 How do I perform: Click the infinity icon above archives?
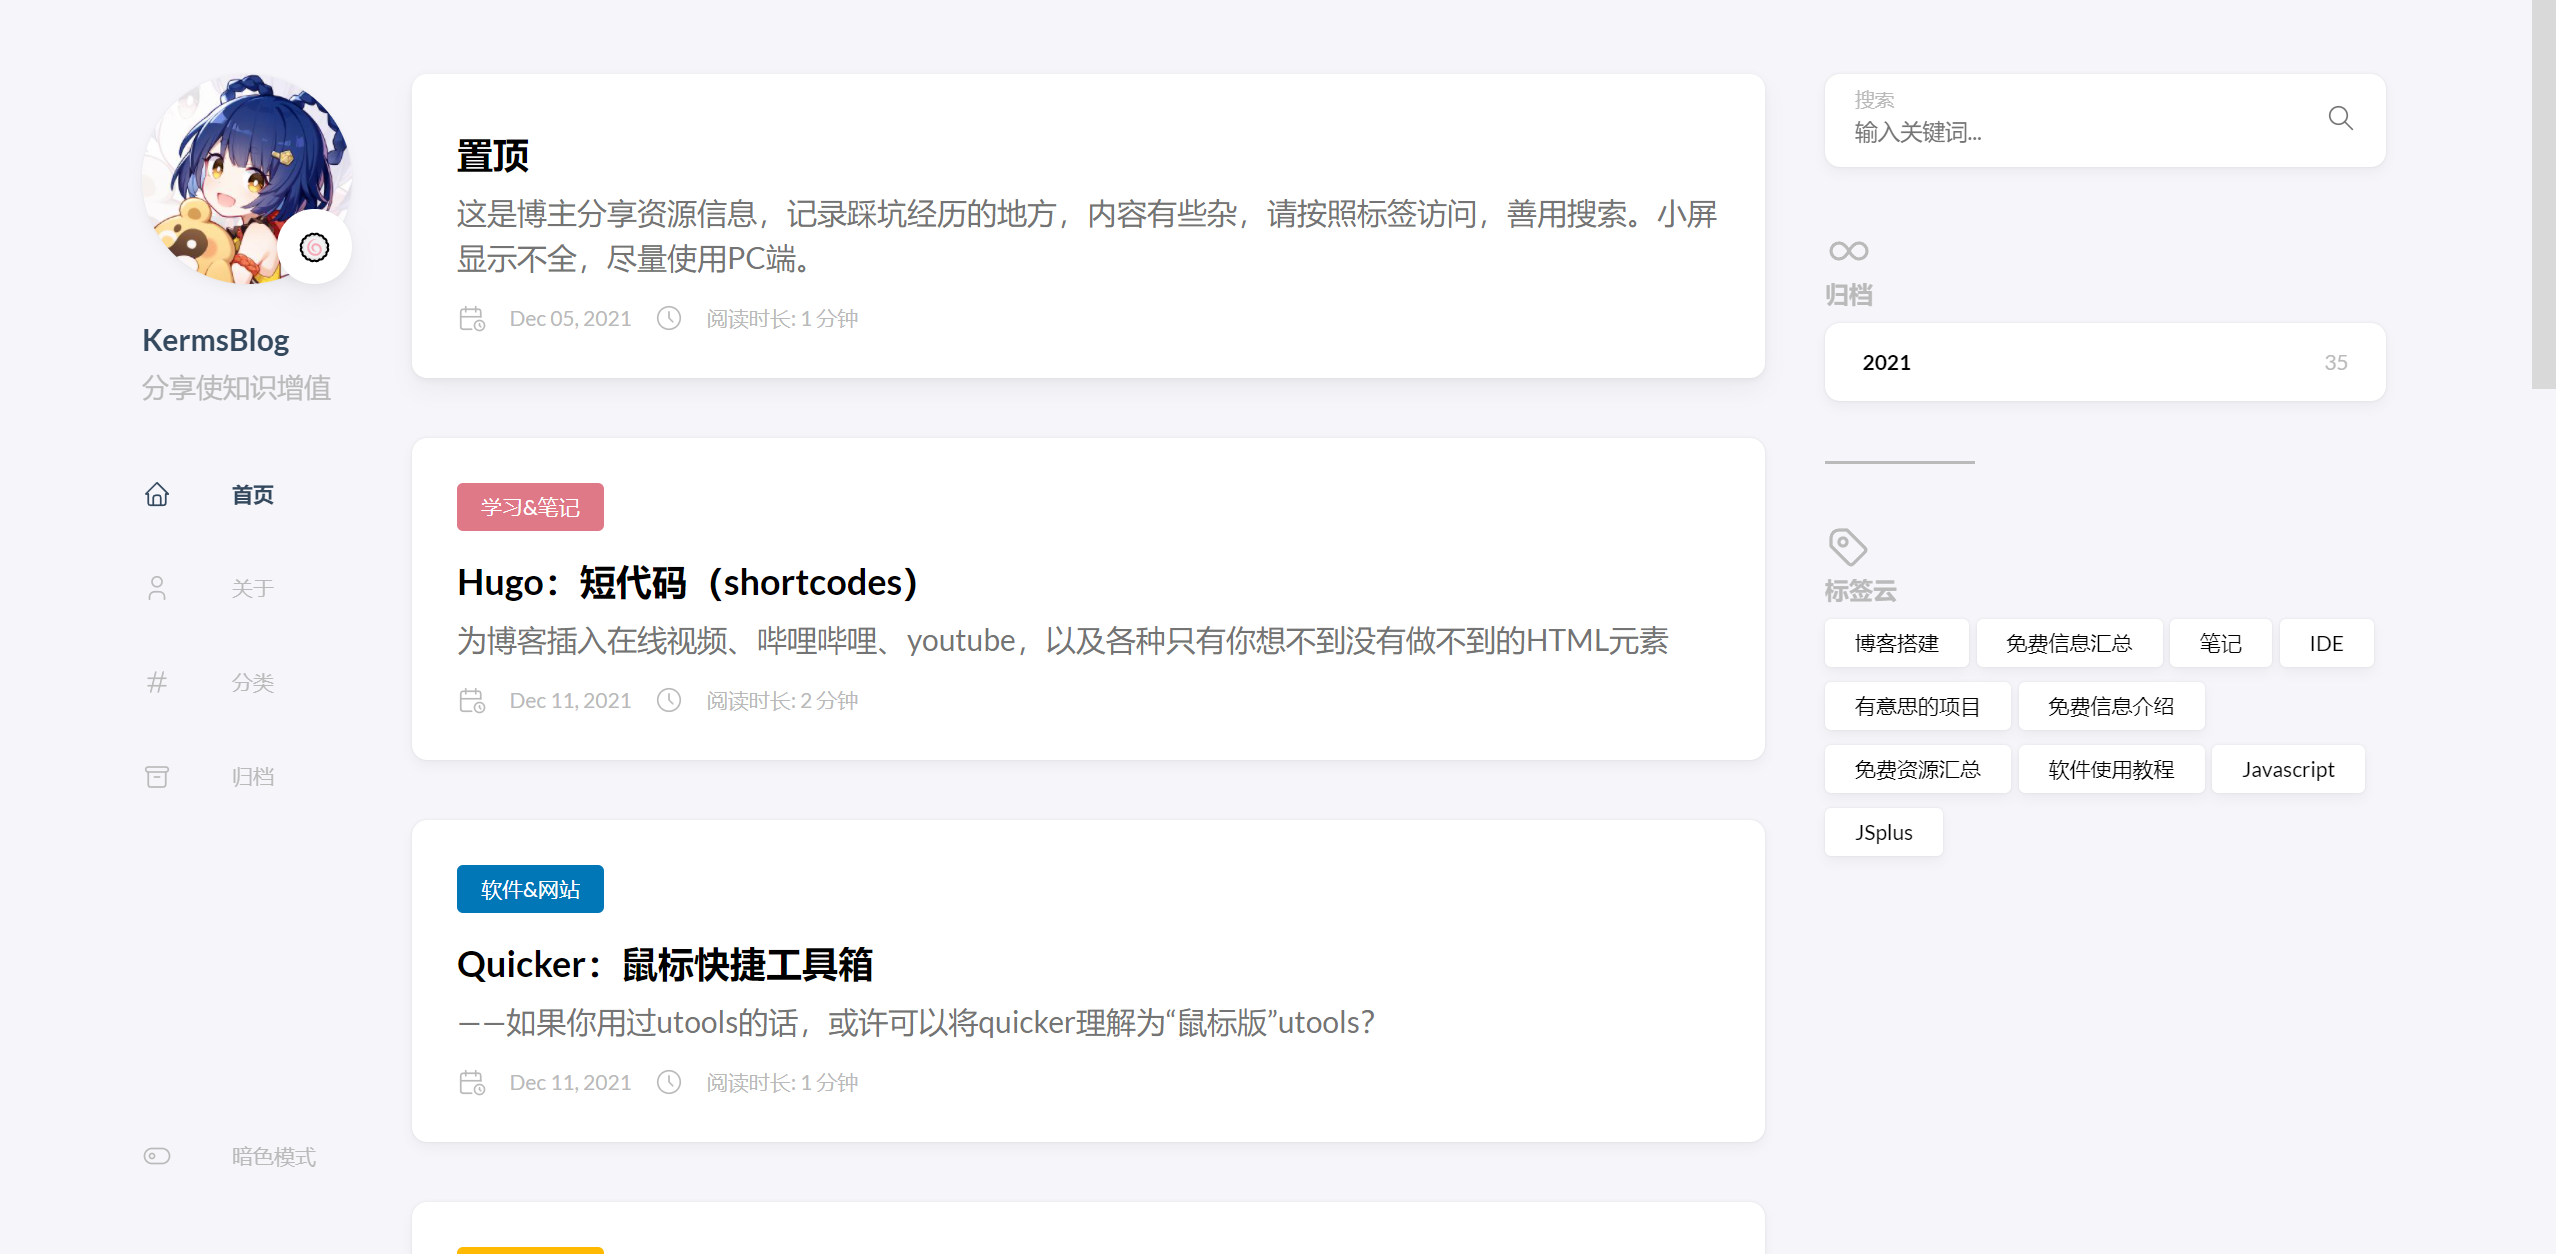point(1848,251)
